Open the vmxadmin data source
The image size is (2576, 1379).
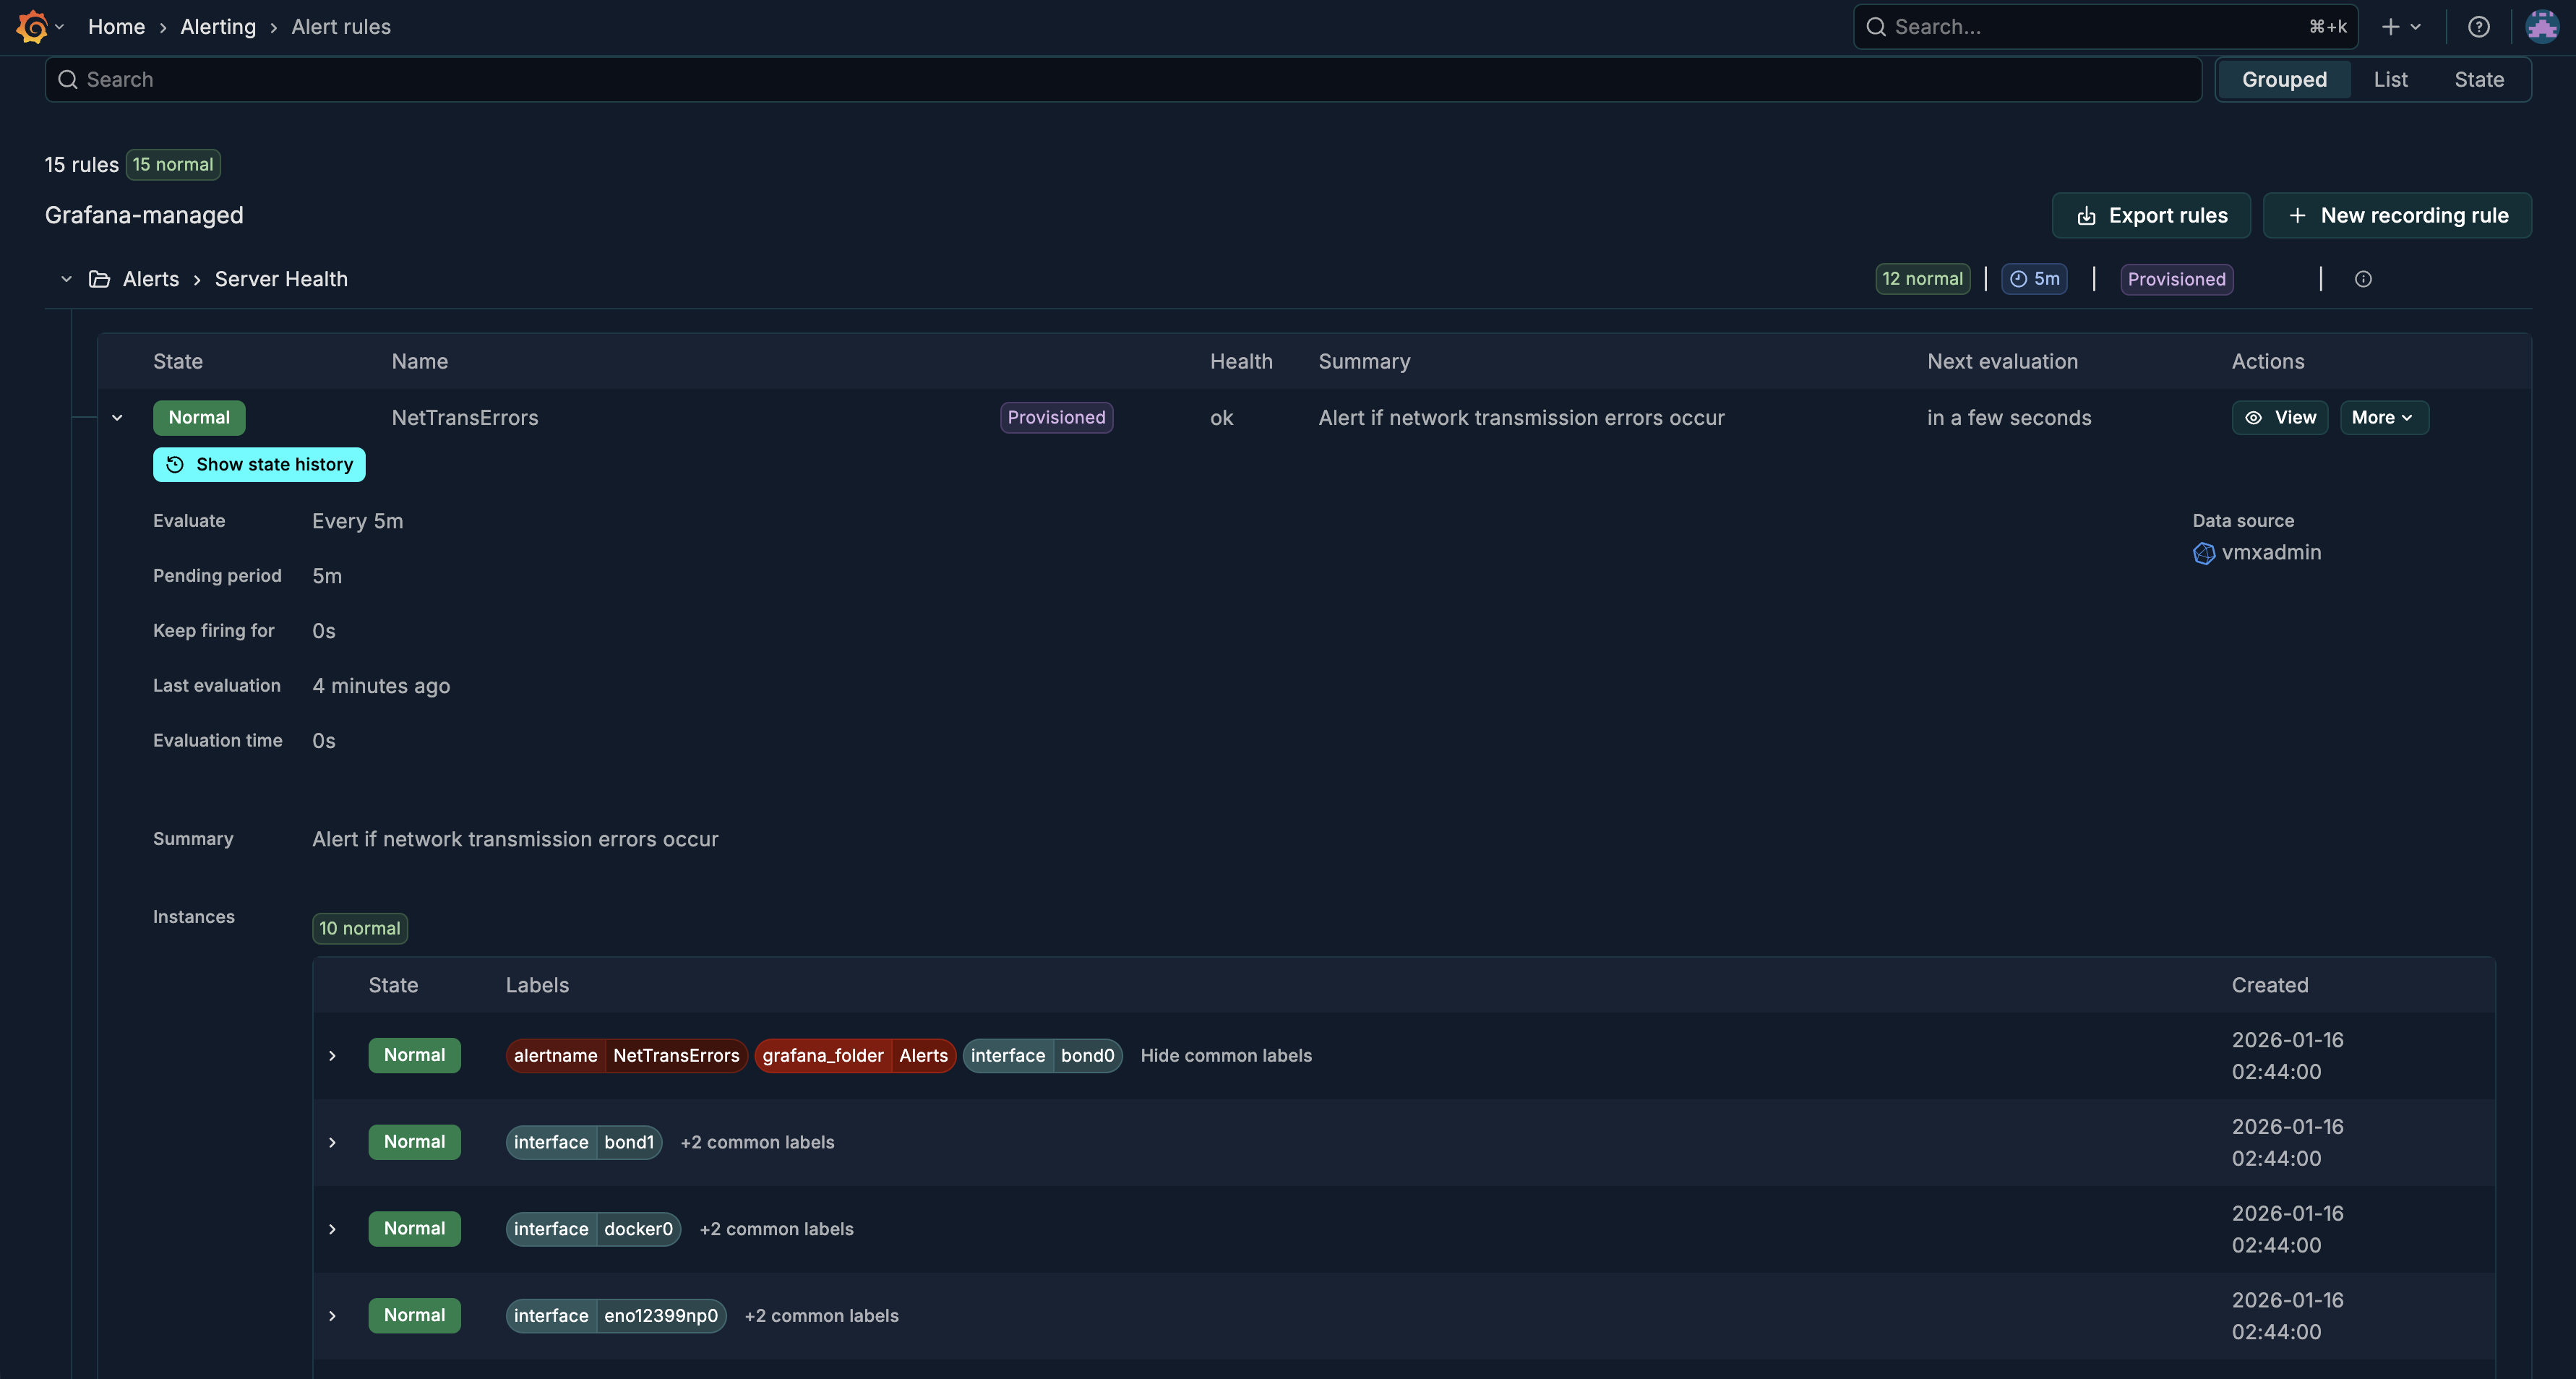[x=2270, y=552]
